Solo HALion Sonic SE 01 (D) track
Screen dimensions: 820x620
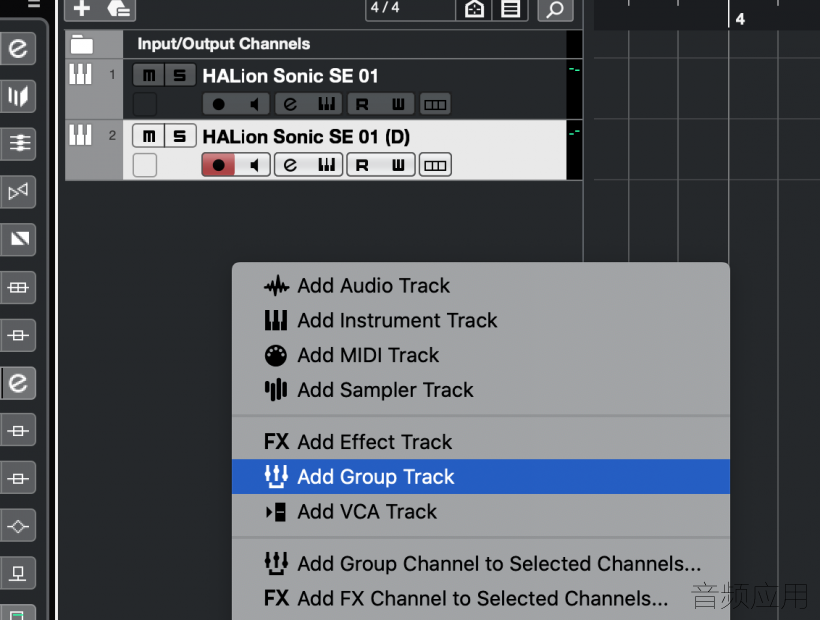[180, 136]
